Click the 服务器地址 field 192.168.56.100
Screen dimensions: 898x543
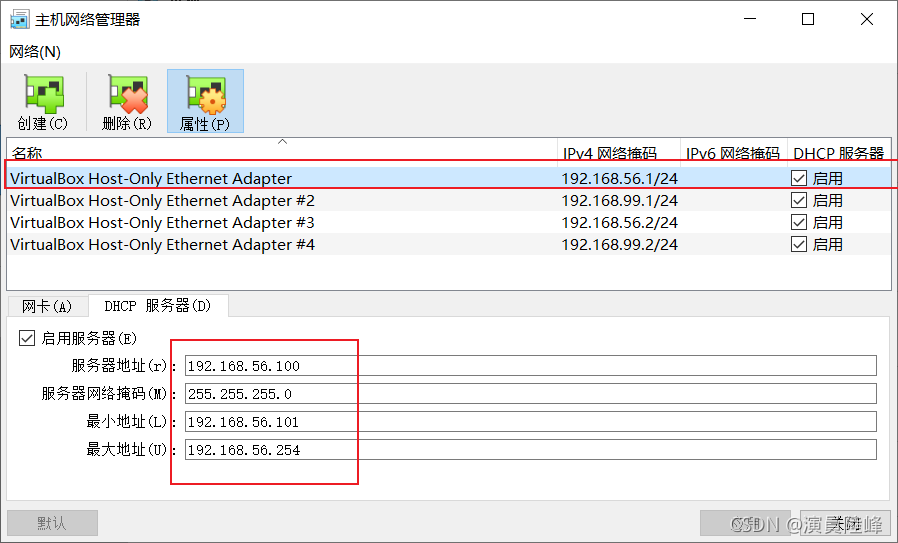pos(531,365)
